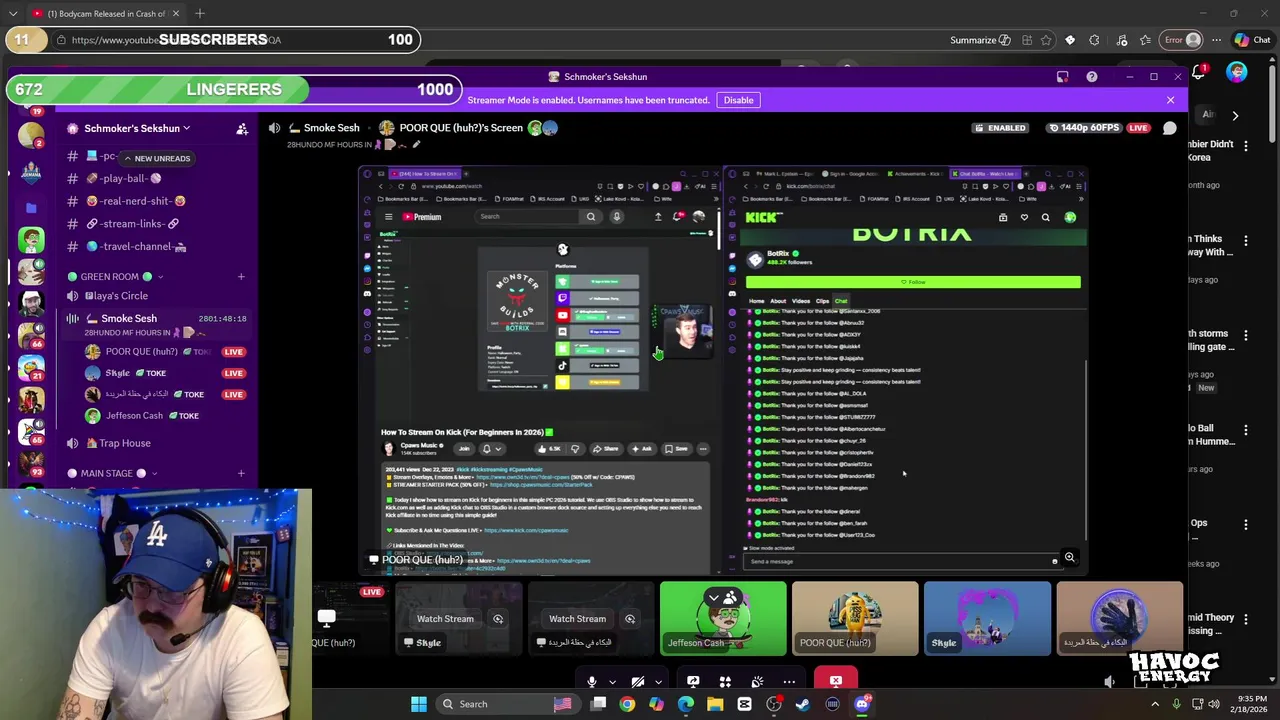Open more options in call controls

point(789,682)
